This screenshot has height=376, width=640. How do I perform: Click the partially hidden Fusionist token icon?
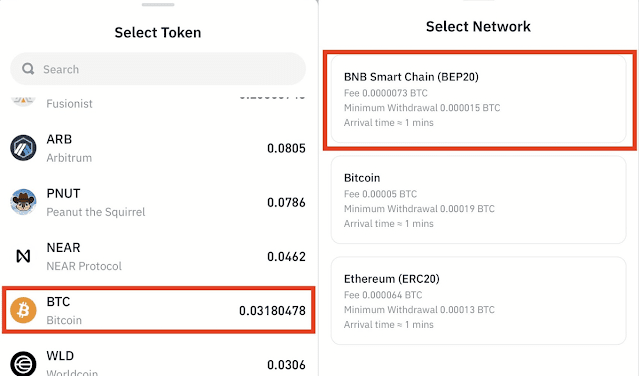tap(23, 100)
